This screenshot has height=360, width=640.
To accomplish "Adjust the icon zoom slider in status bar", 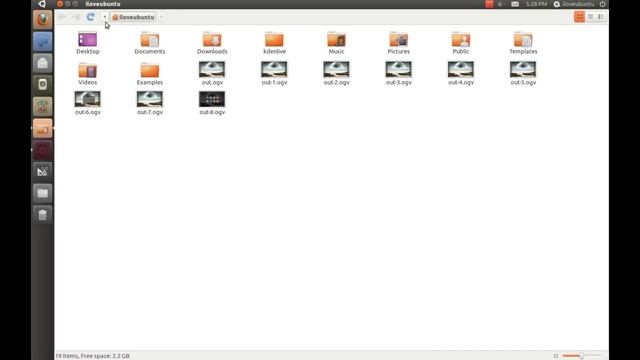I will pos(581,356).
